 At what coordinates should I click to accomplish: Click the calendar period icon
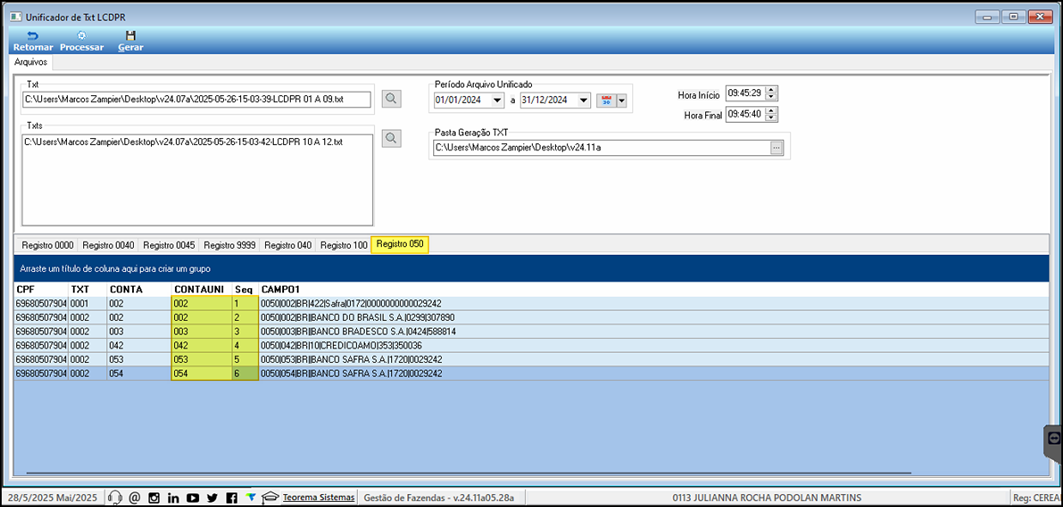(x=605, y=100)
